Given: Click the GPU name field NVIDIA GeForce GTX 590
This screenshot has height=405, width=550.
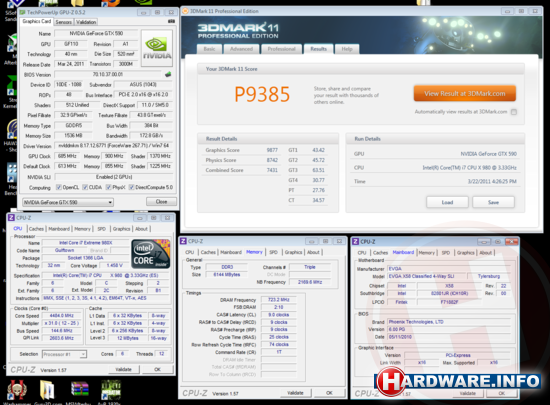Looking at the screenshot, I should pos(96,34).
